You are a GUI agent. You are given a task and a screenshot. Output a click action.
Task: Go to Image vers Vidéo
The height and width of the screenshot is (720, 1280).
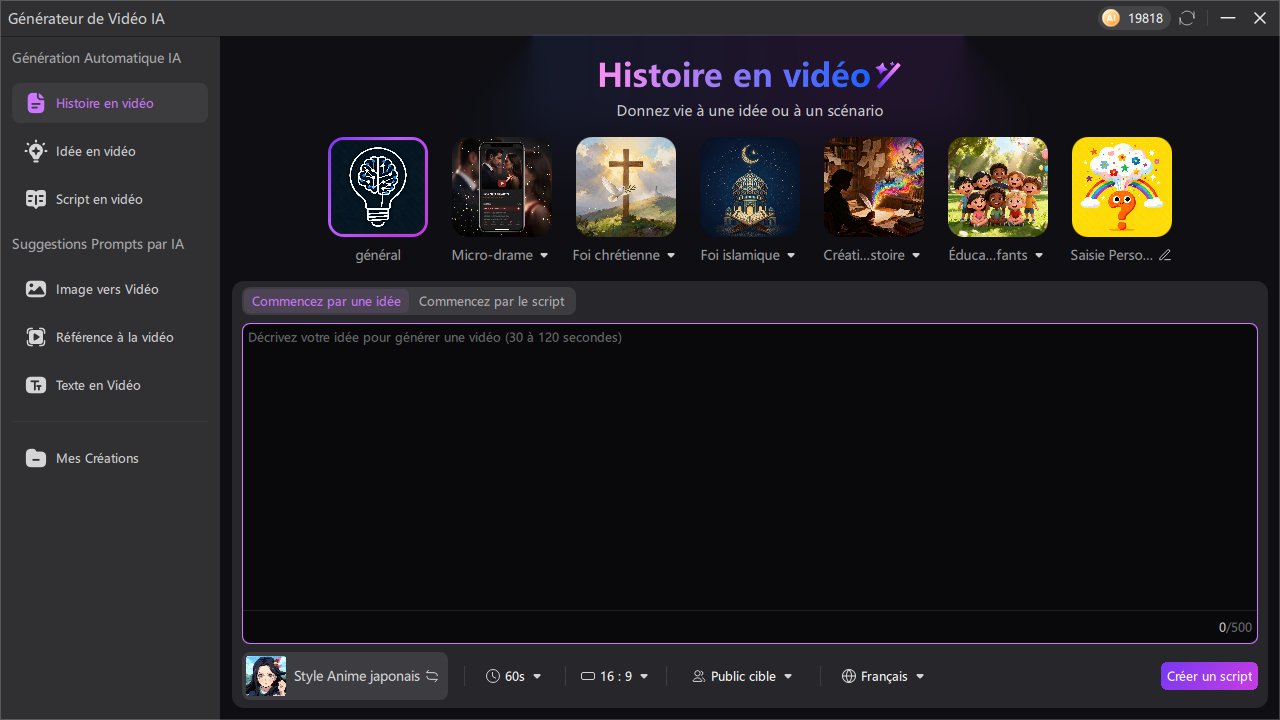tap(110, 289)
